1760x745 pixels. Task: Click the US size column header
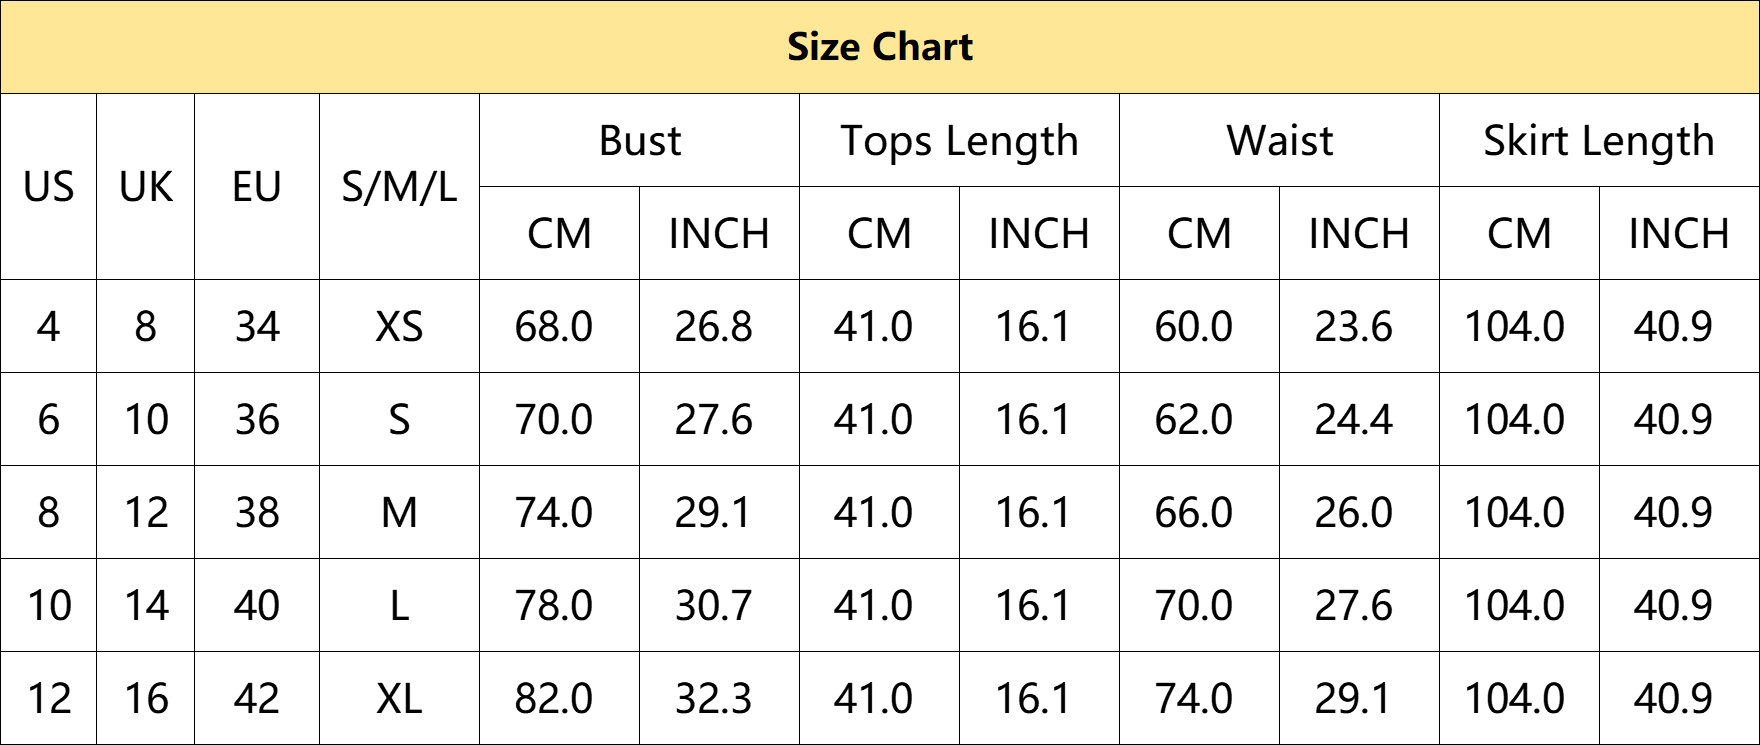pos(48,187)
